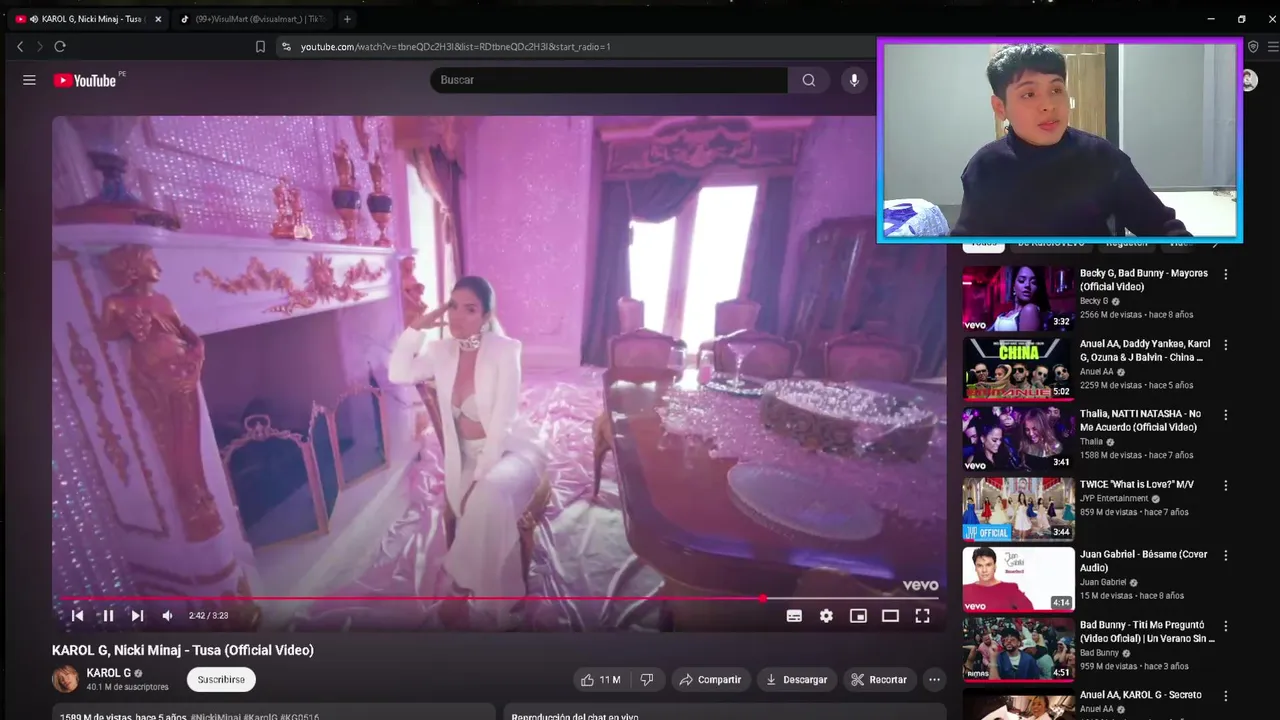Open the KAROL G channel avatar

tap(65, 680)
